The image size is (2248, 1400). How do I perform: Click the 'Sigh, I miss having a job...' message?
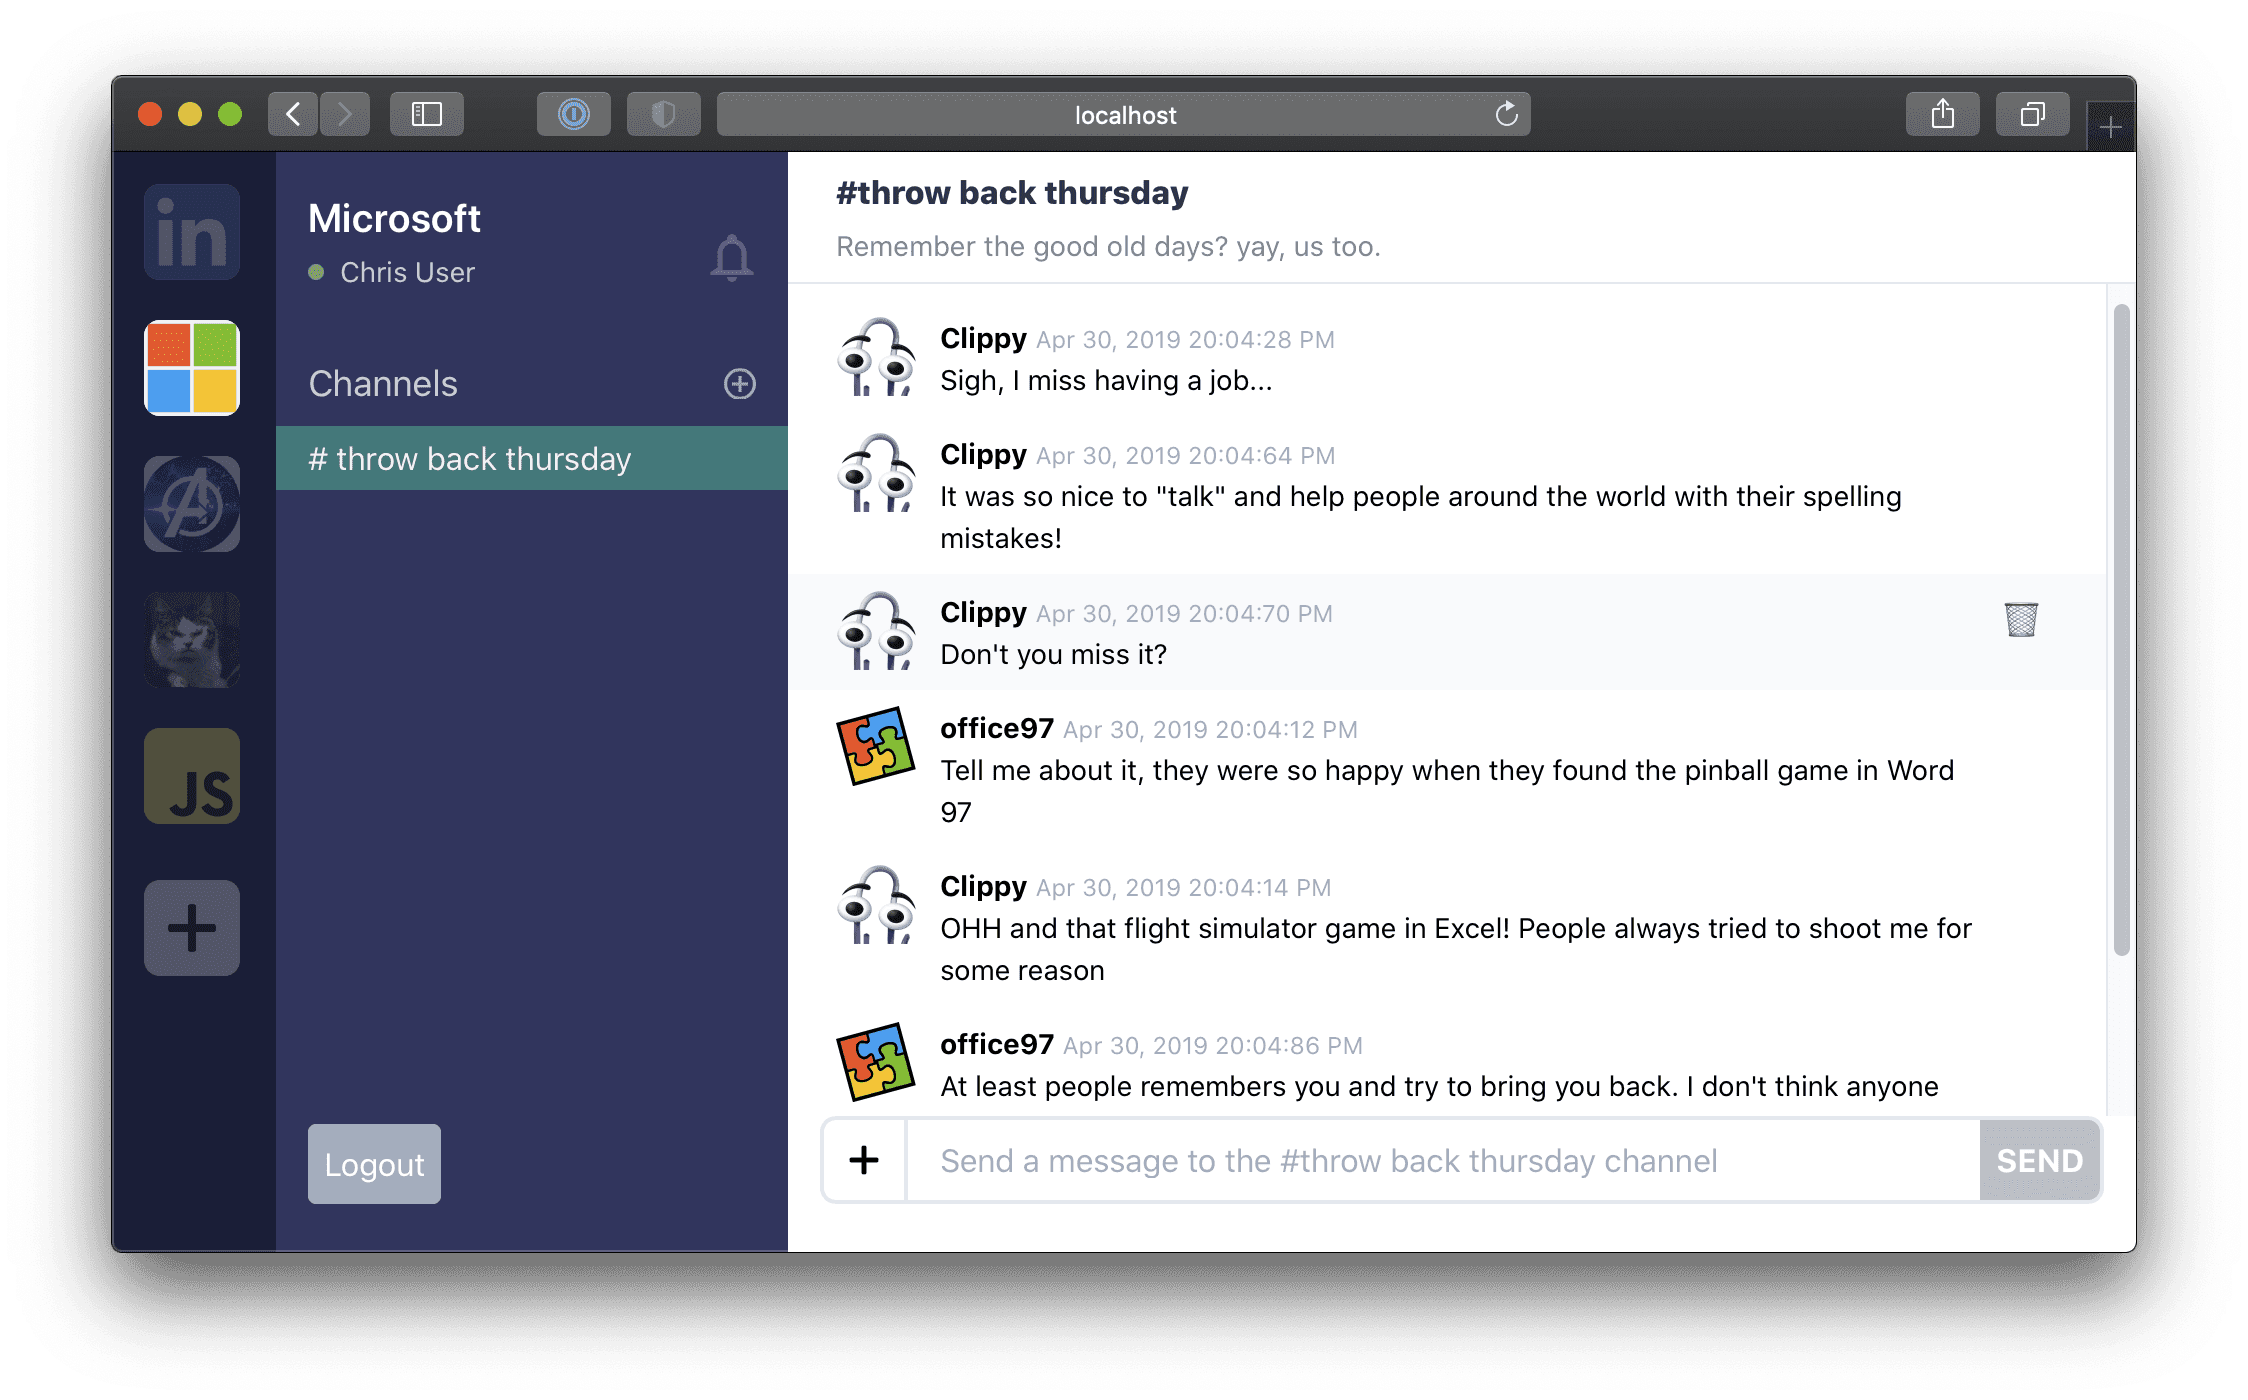tap(1106, 380)
